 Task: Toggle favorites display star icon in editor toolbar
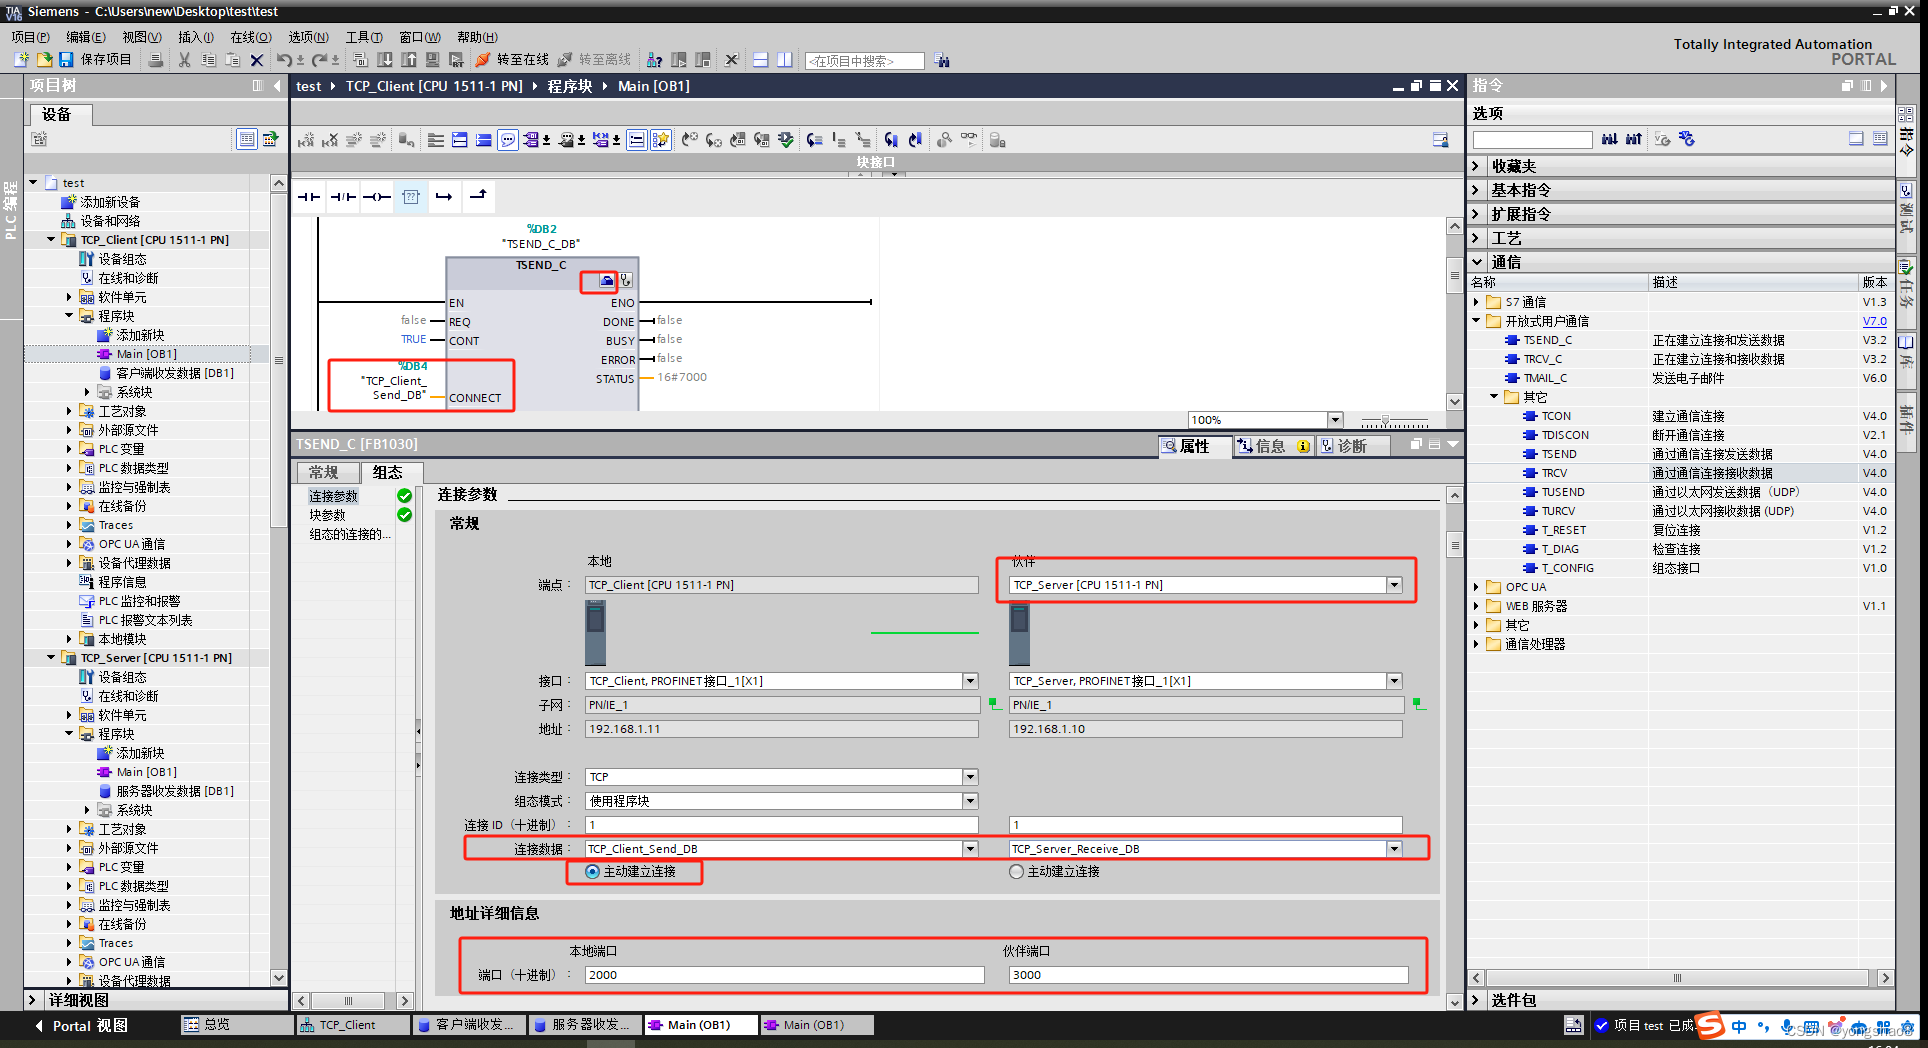coord(661,140)
